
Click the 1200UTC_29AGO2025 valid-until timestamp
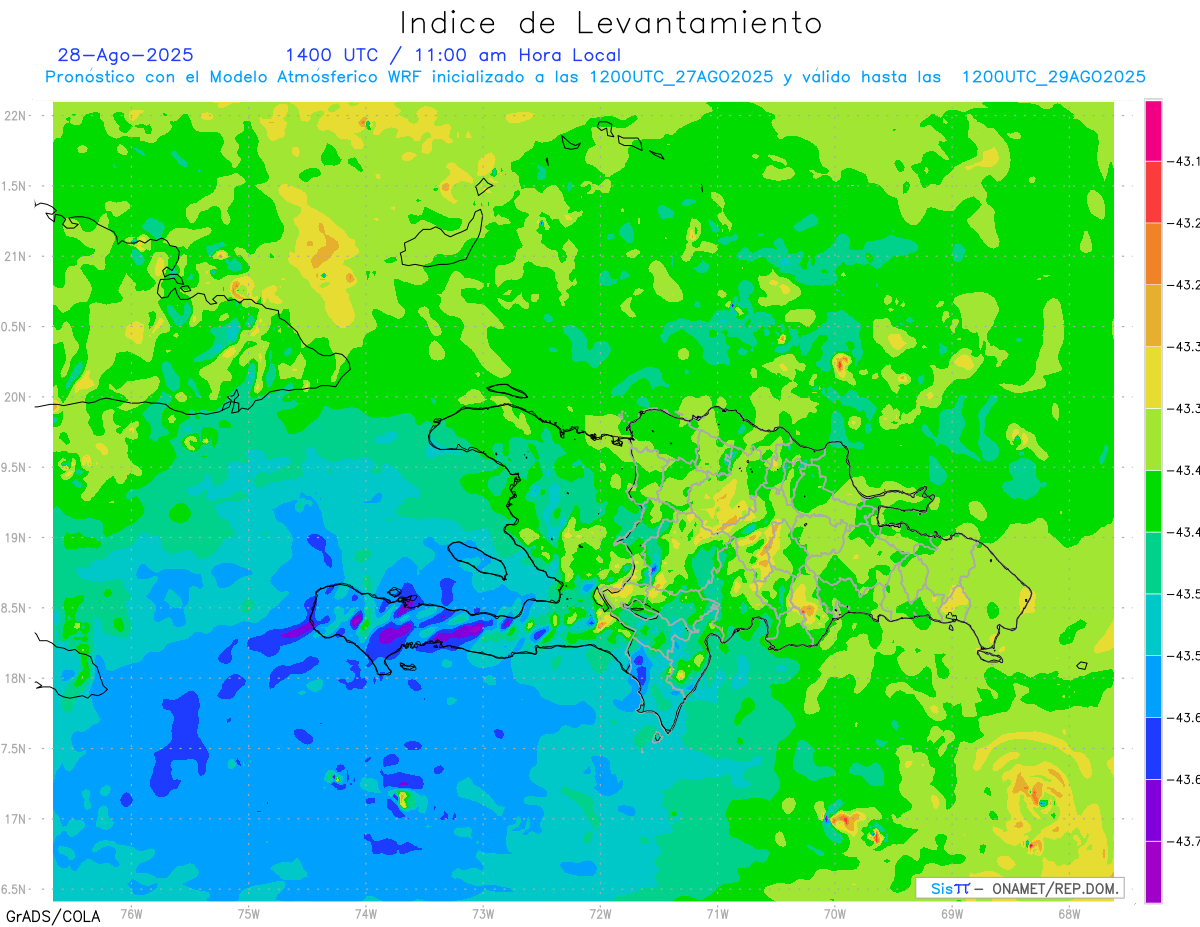[1053, 77]
